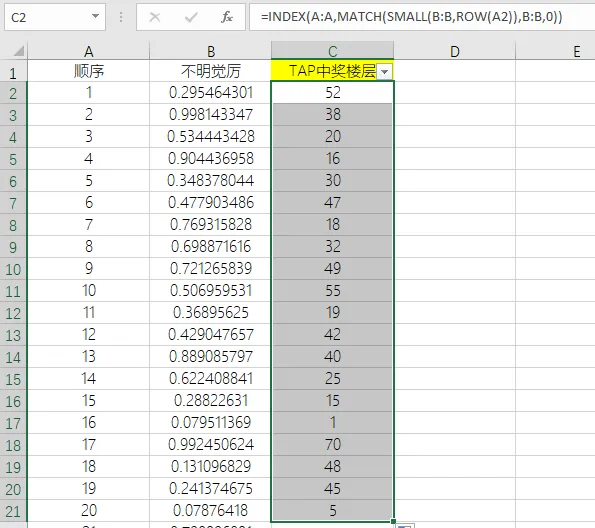595x528 pixels.
Task: Click the AutoFill options icon below column C
Action: (405, 526)
